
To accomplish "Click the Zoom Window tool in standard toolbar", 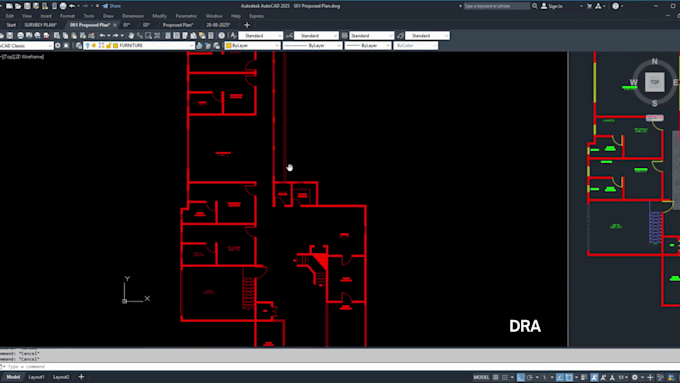I will point(148,36).
